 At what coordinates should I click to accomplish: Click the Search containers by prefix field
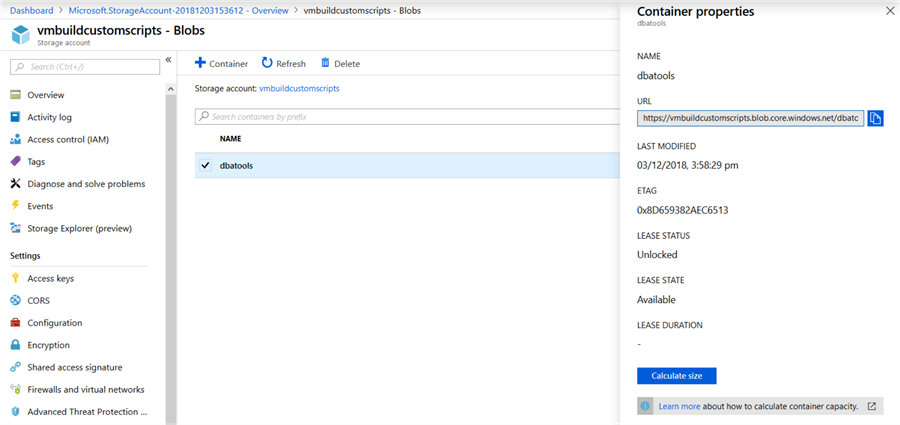click(408, 117)
